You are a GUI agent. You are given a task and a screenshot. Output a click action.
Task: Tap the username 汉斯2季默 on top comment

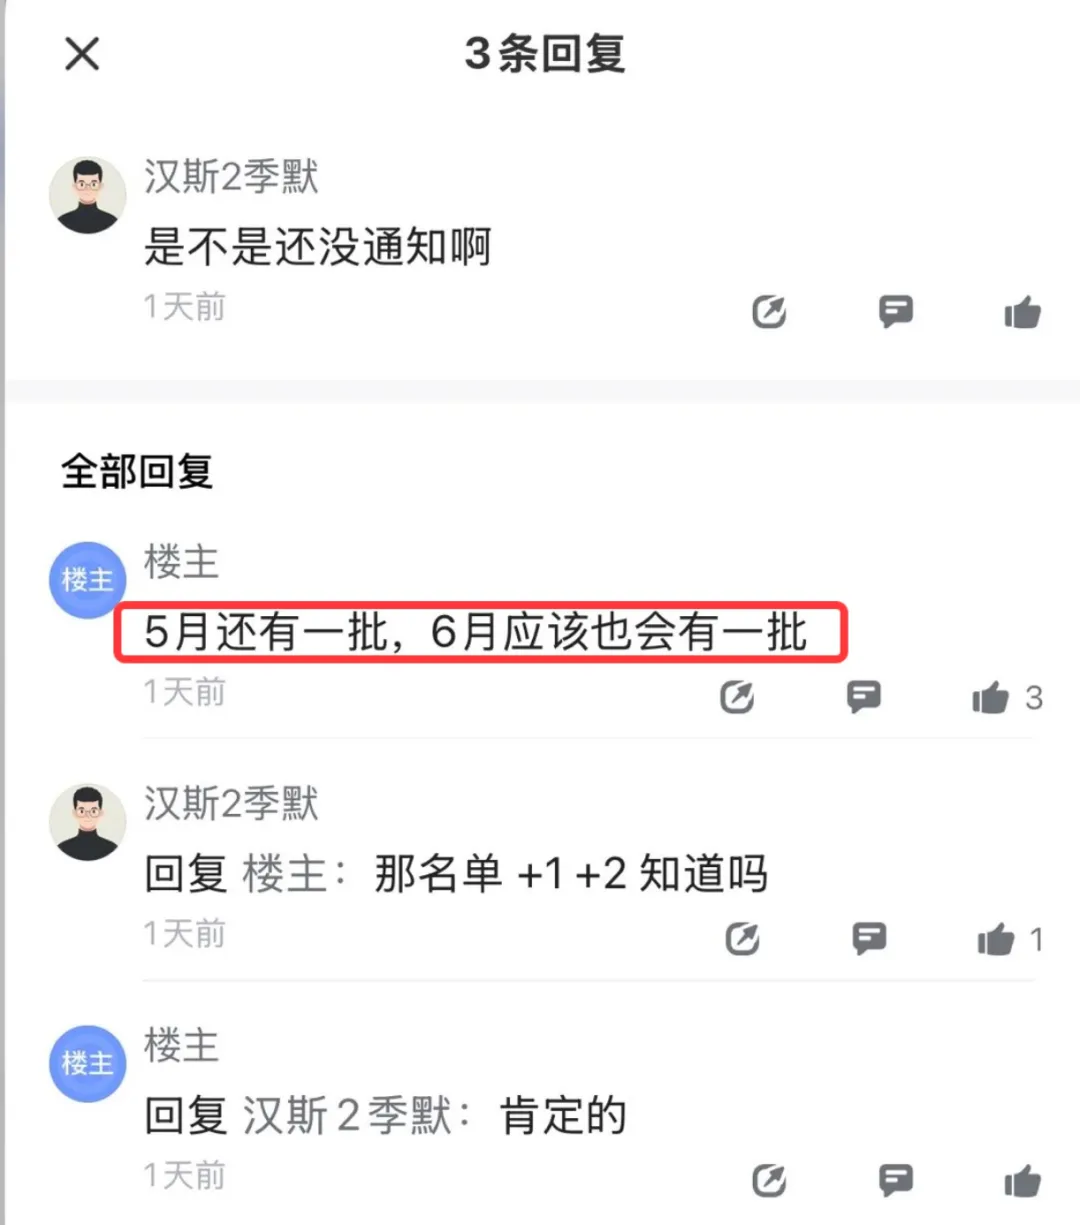click(231, 177)
